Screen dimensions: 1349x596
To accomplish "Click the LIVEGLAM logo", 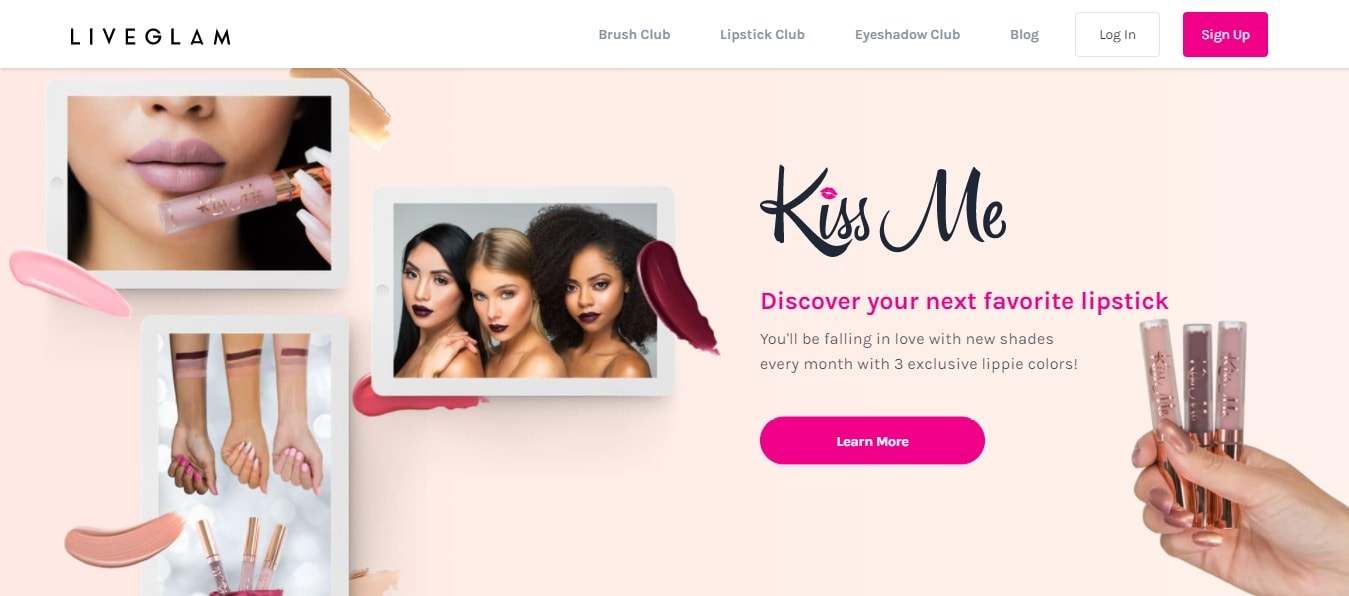I will click(150, 37).
